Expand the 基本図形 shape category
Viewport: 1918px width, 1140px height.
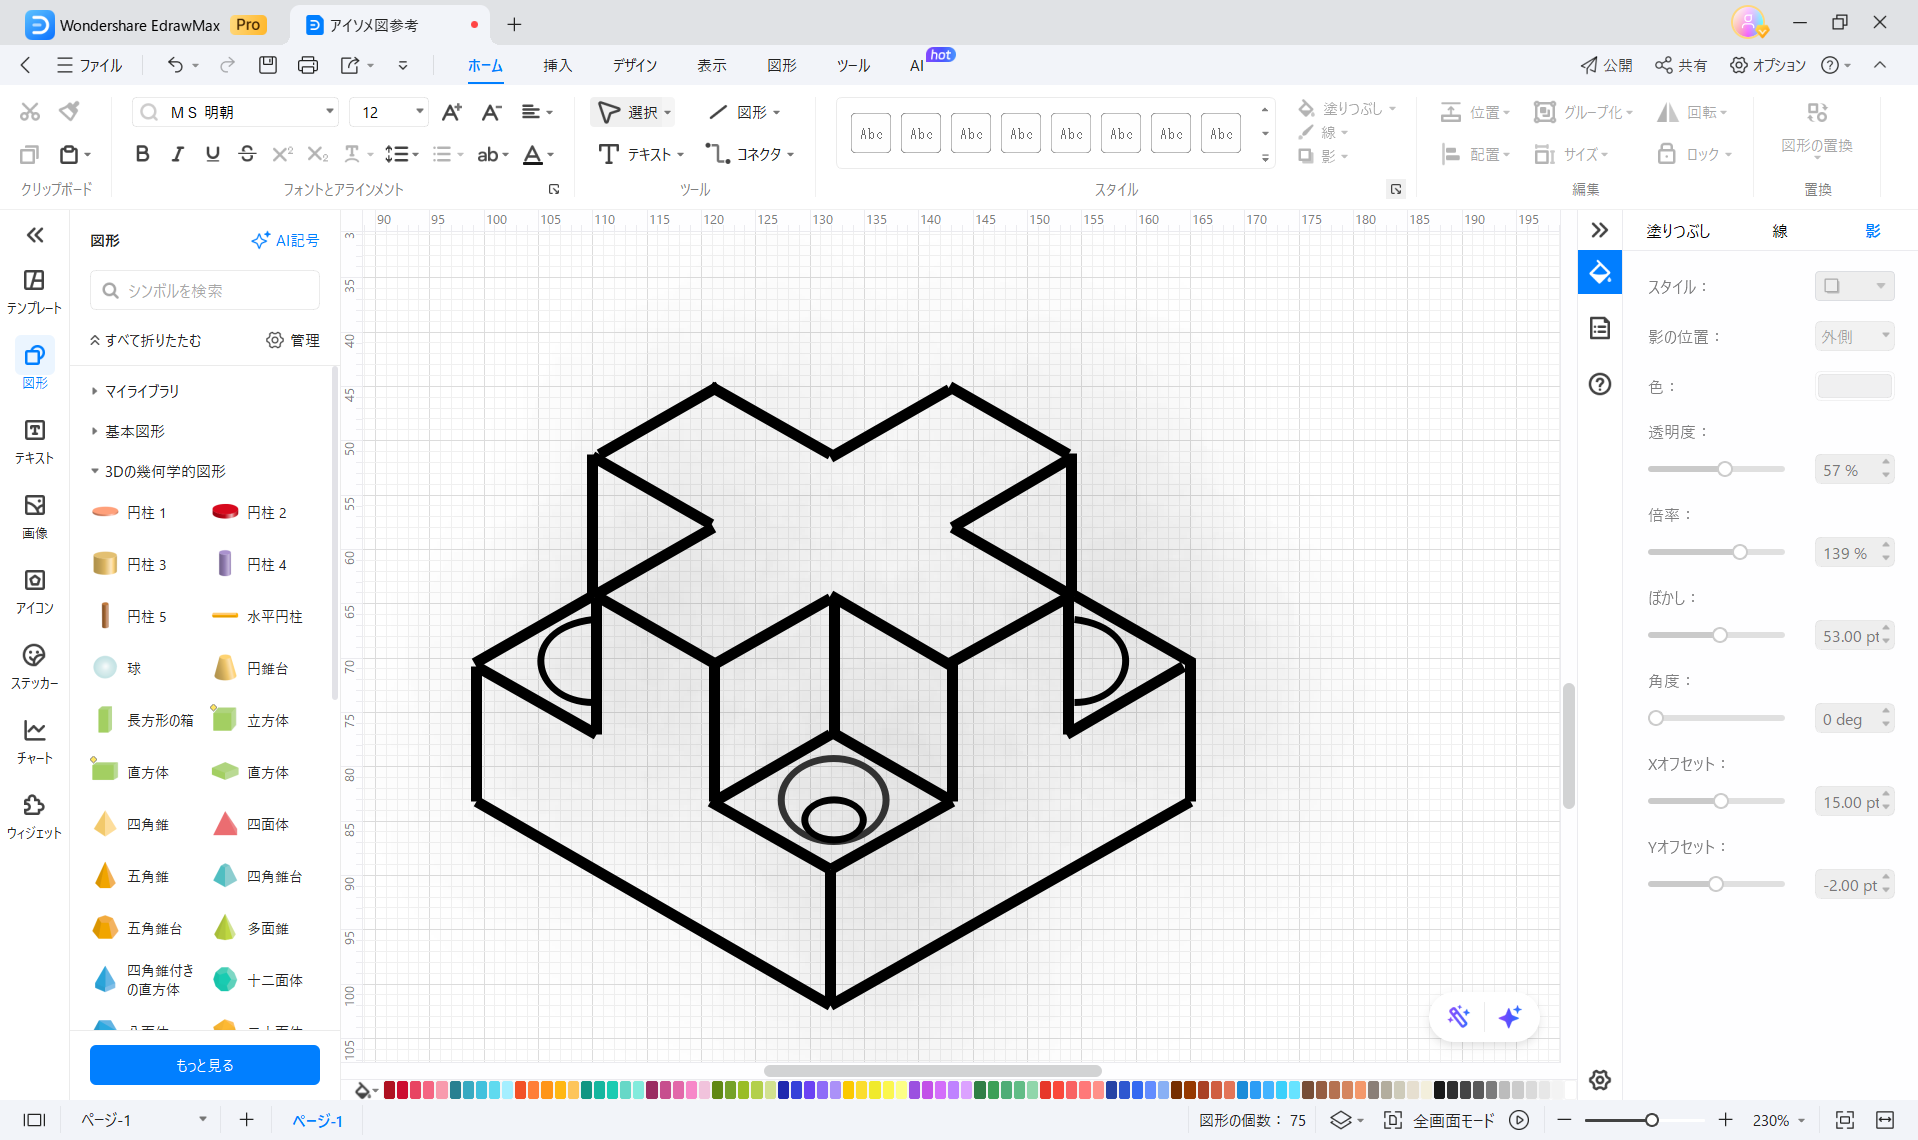click(135, 431)
